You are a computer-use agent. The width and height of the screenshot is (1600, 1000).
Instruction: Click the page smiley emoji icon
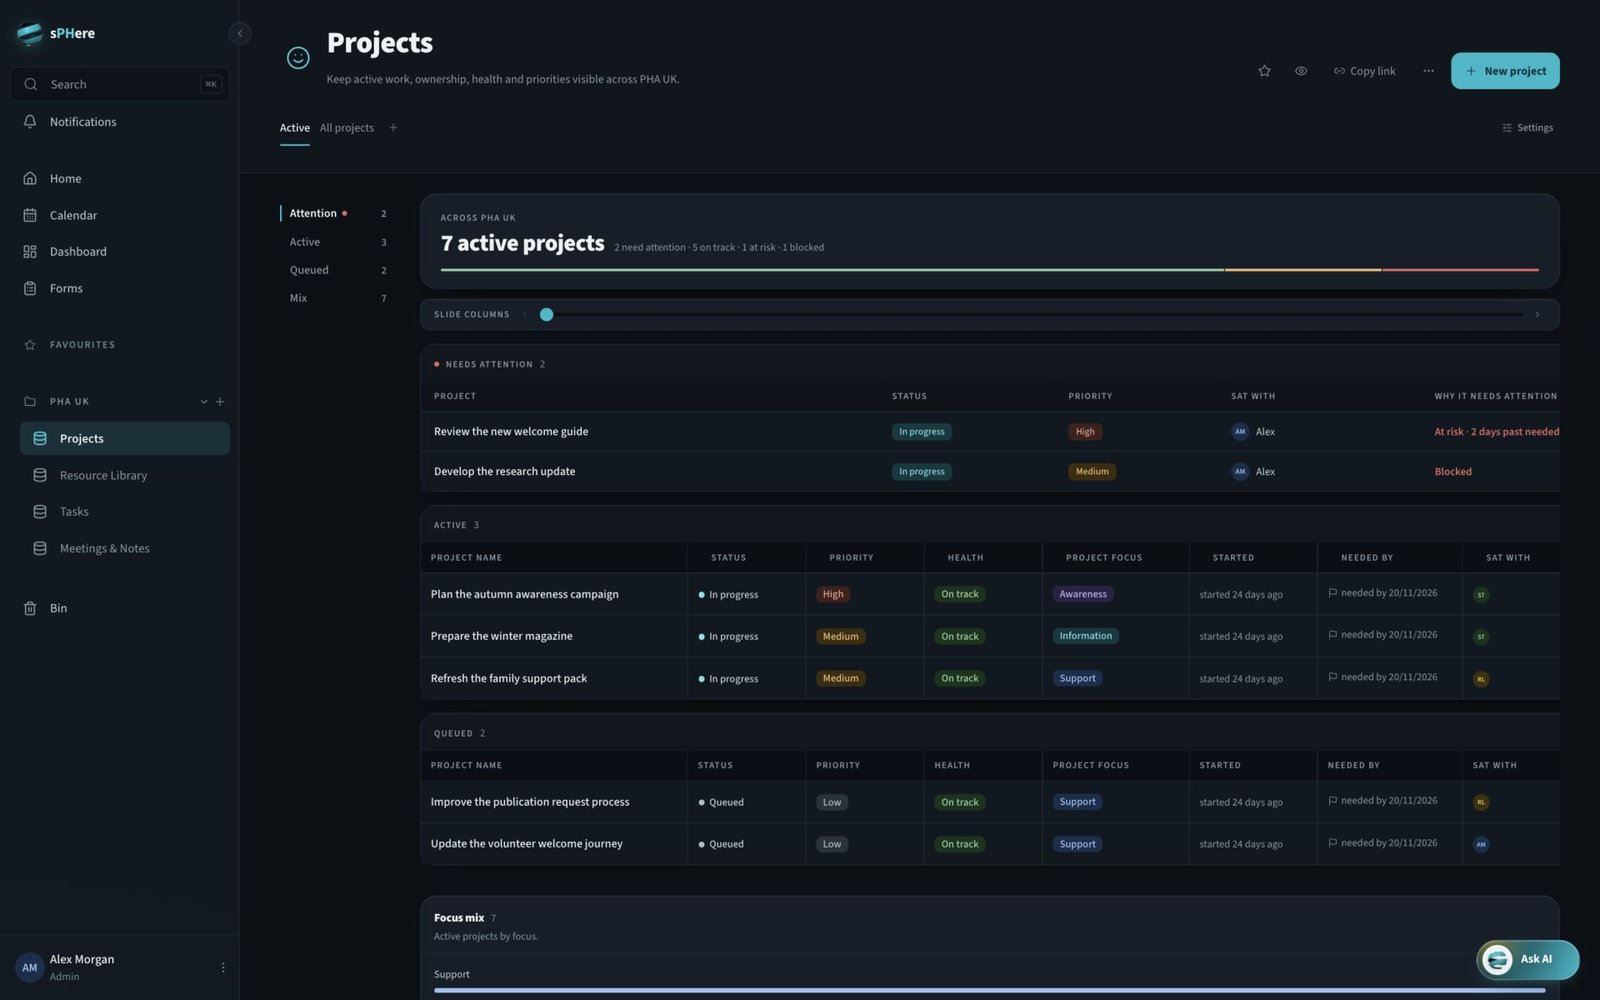tap(298, 58)
